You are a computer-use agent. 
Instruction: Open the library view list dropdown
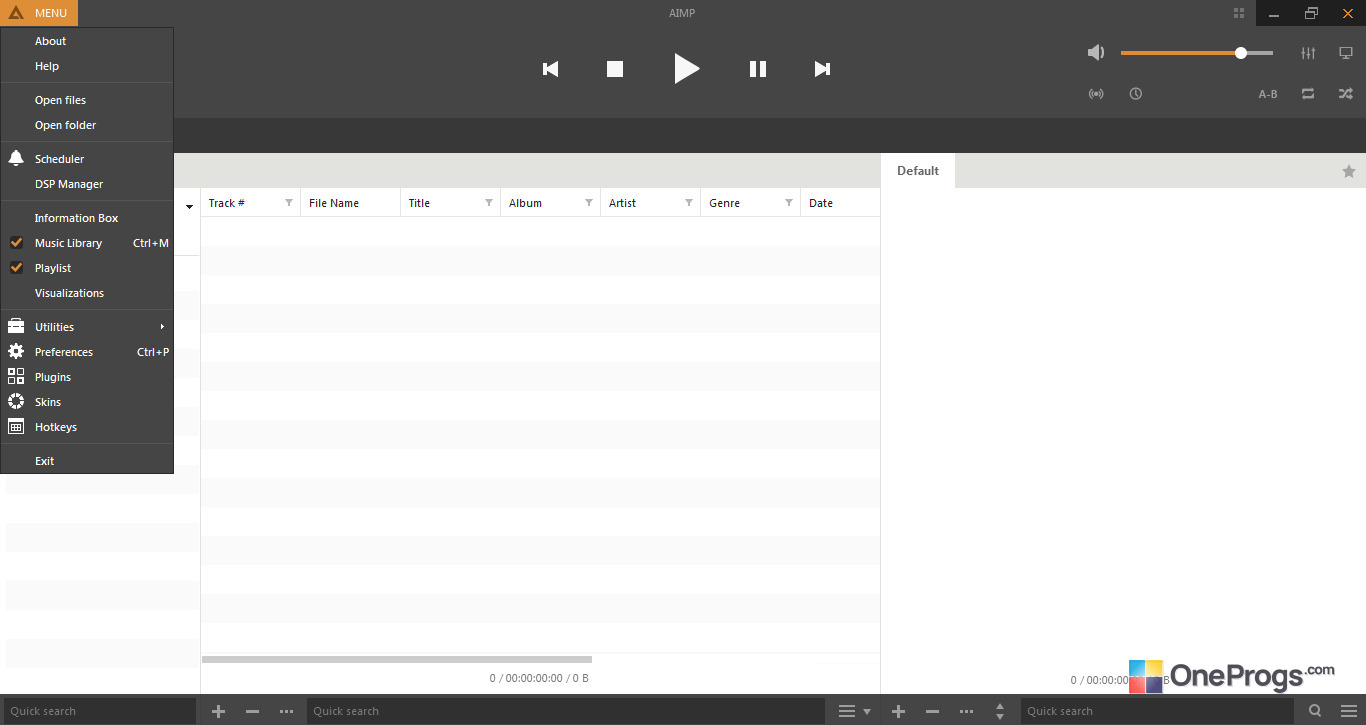pos(854,711)
